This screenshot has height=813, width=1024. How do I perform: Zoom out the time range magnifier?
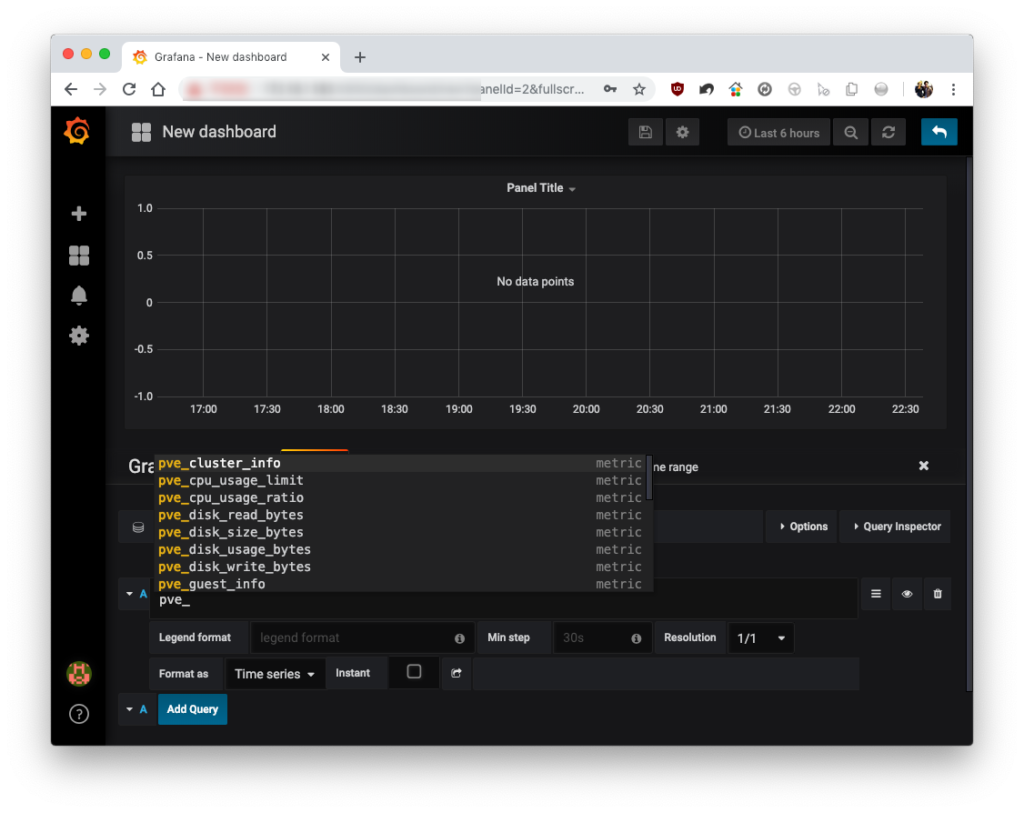pyautogui.click(x=850, y=133)
